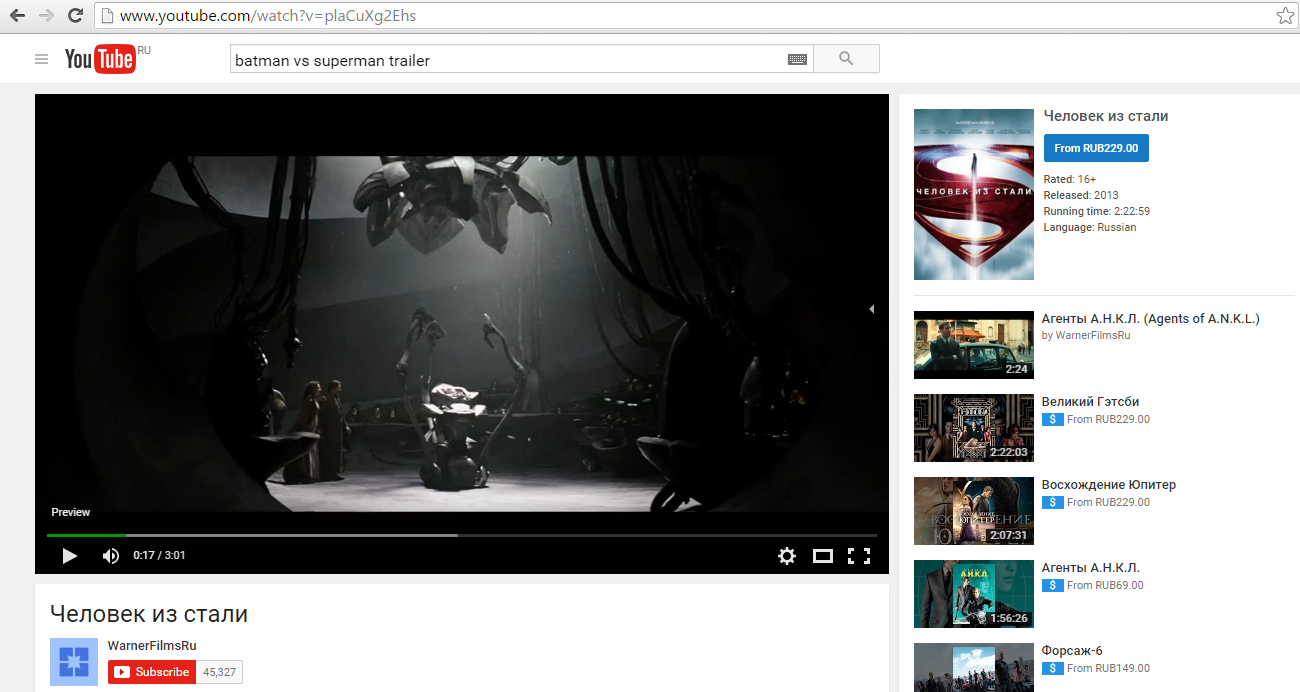
Task: Open the Человек из стали movie poster
Action: (x=974, y=194)
